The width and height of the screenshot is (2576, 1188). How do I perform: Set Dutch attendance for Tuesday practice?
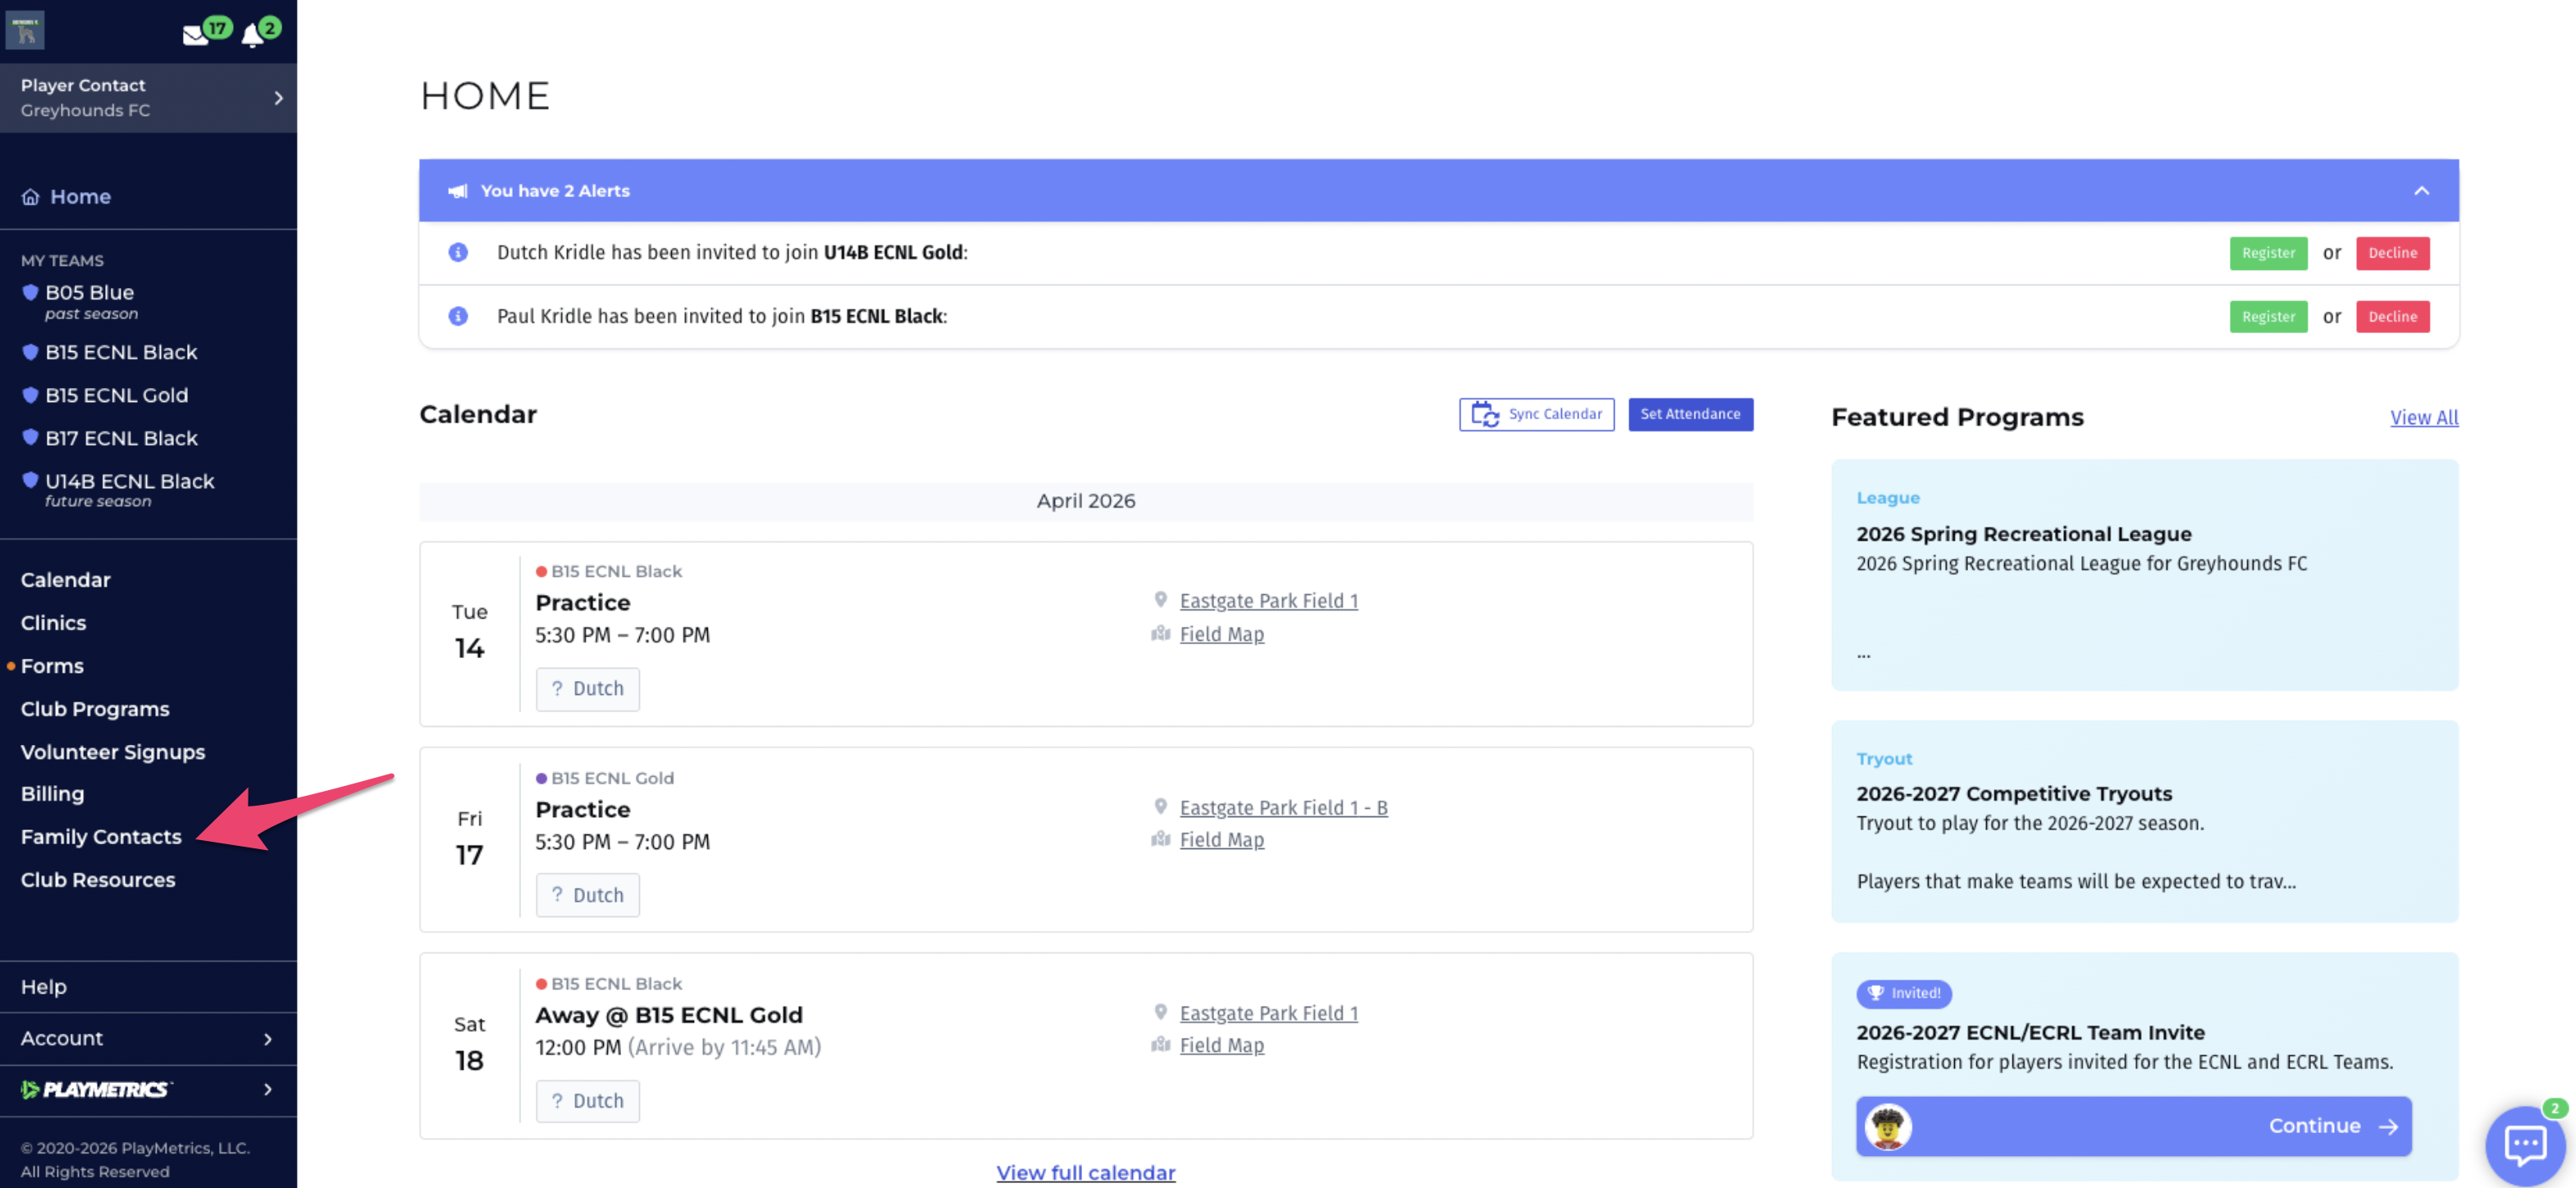[x=587, y=689]
